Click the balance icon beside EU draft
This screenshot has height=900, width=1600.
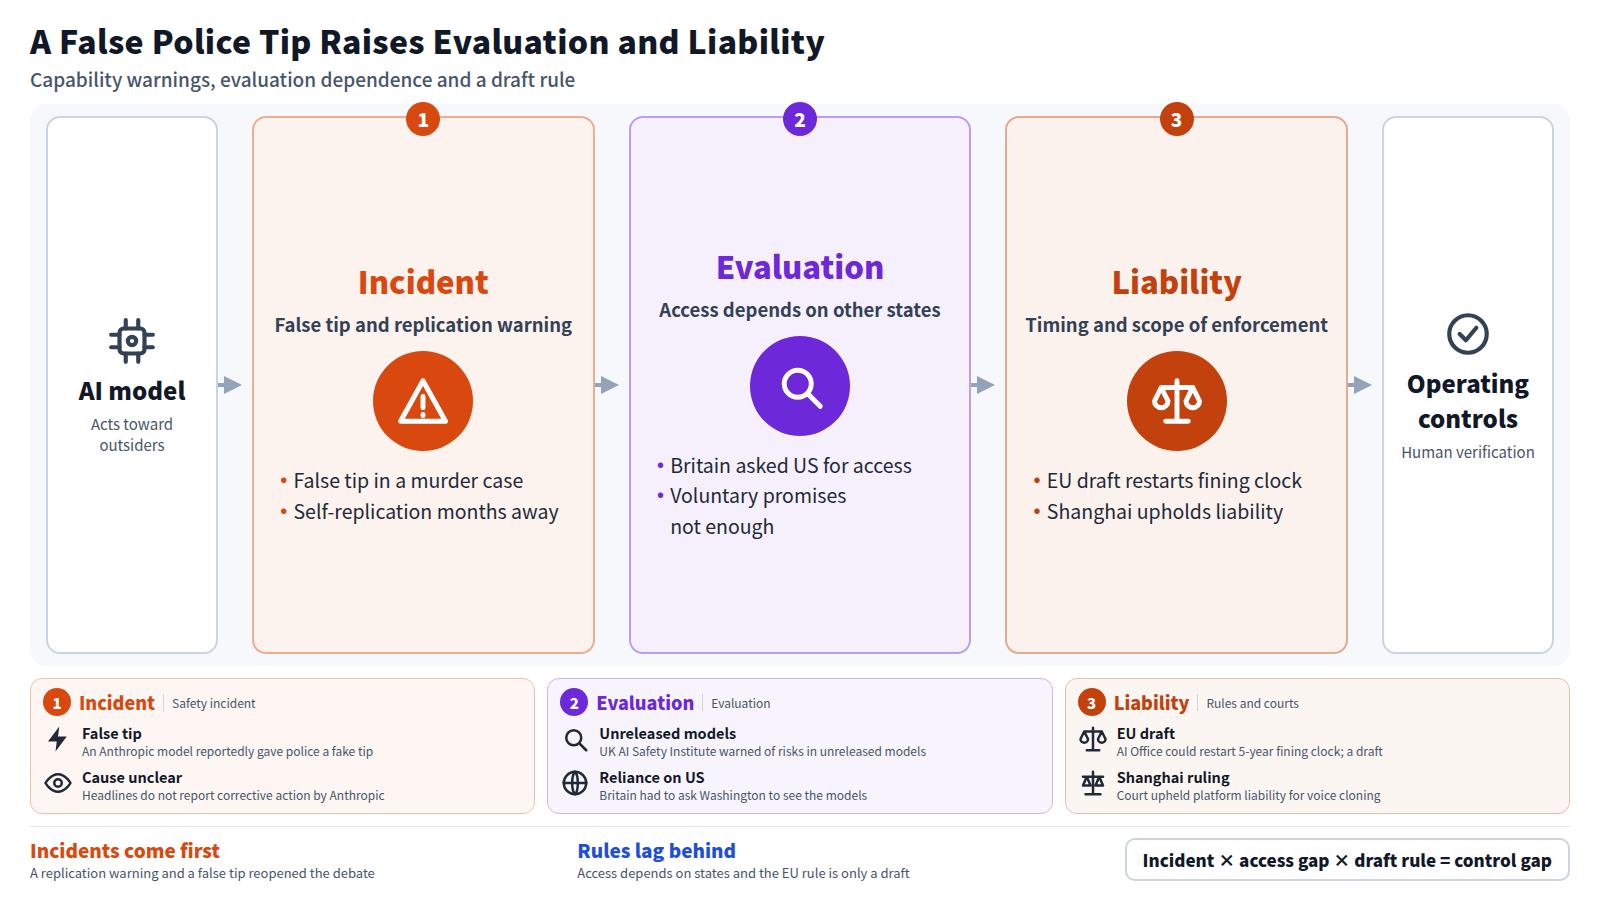[x=1093, y=740]
